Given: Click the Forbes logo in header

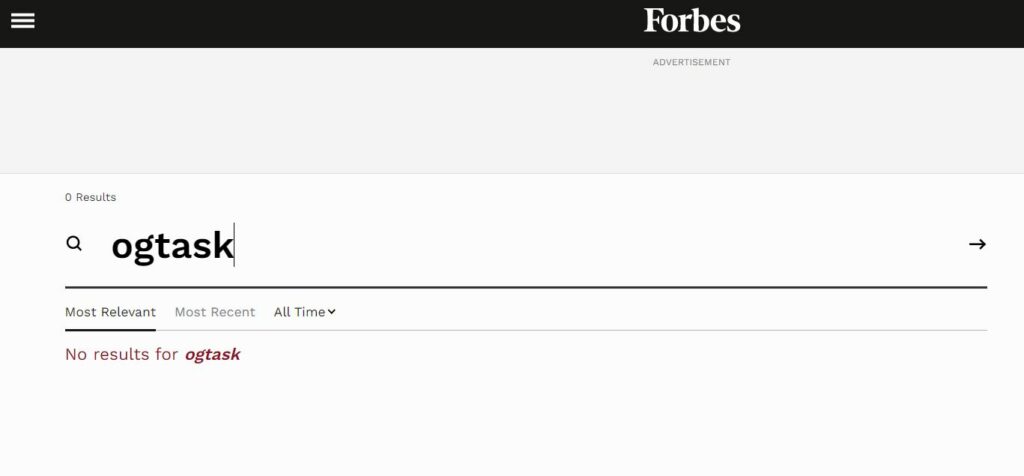Looking at the screenshot, I should pyautogui.click(x=692, y=20).
